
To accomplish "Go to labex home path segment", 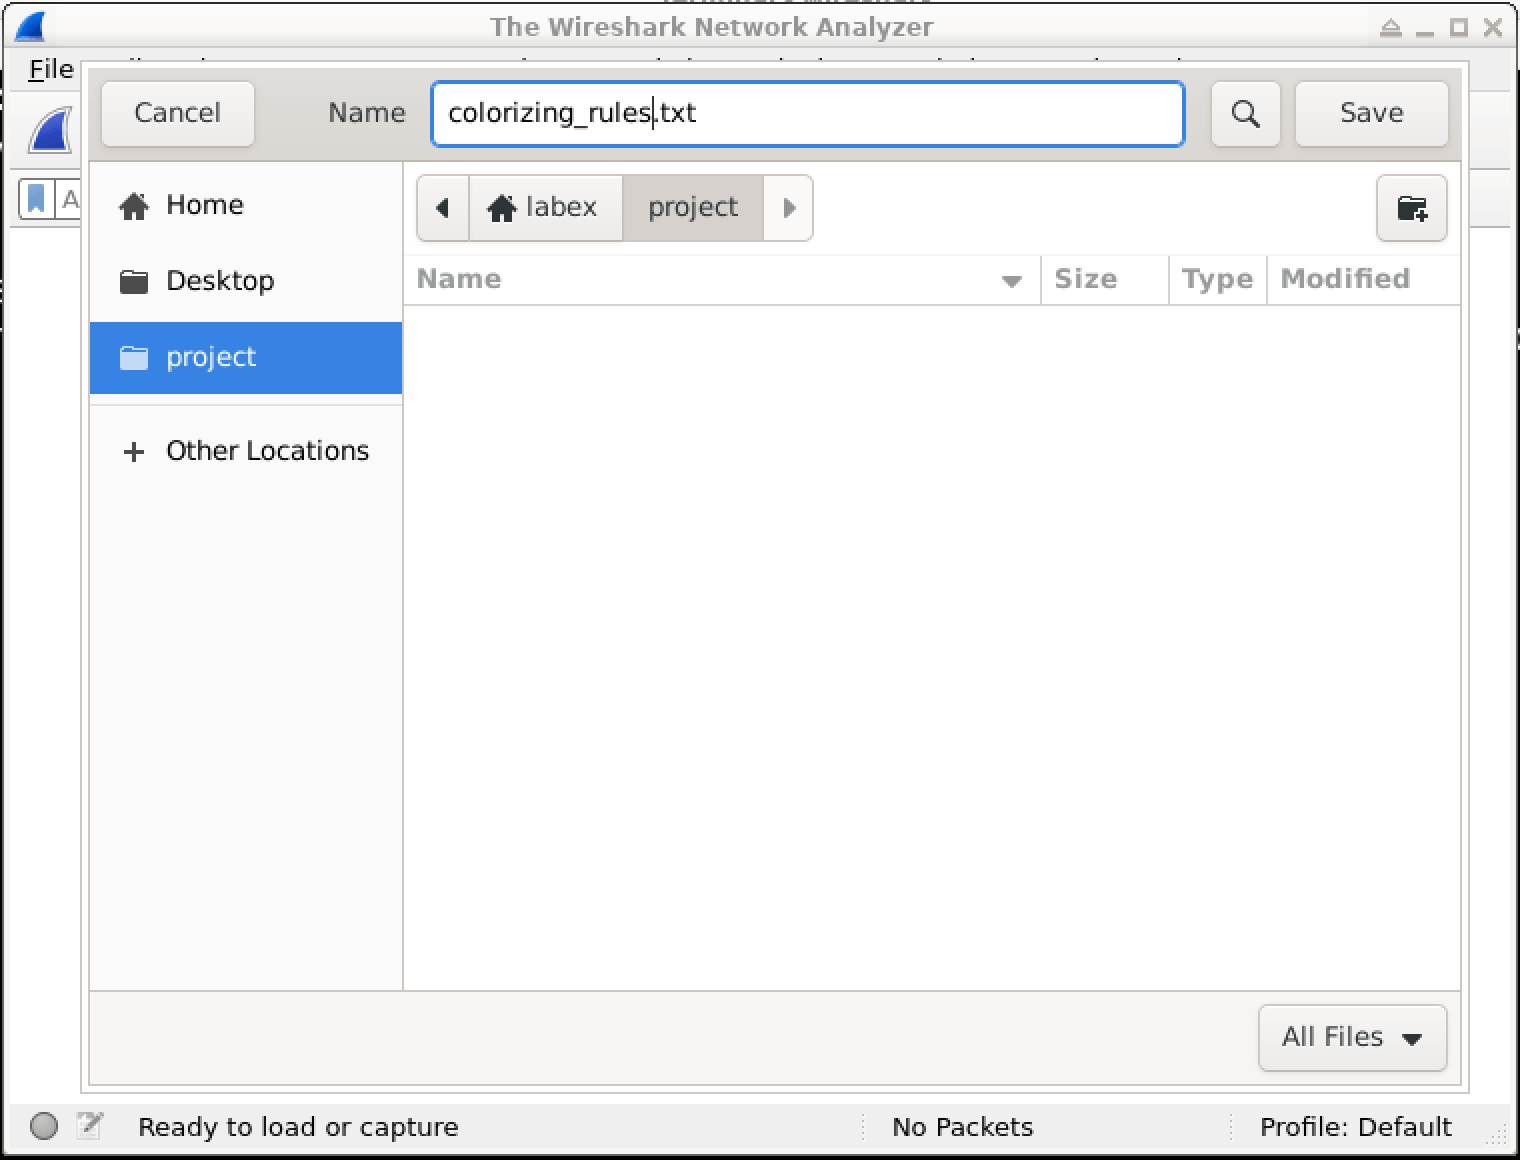I will point(545,208).
